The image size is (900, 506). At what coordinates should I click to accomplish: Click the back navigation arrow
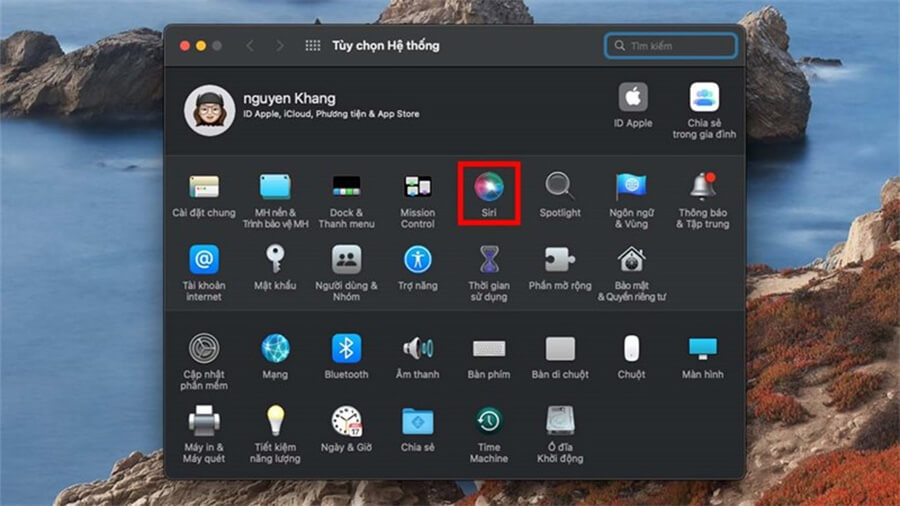click(250, 46)
